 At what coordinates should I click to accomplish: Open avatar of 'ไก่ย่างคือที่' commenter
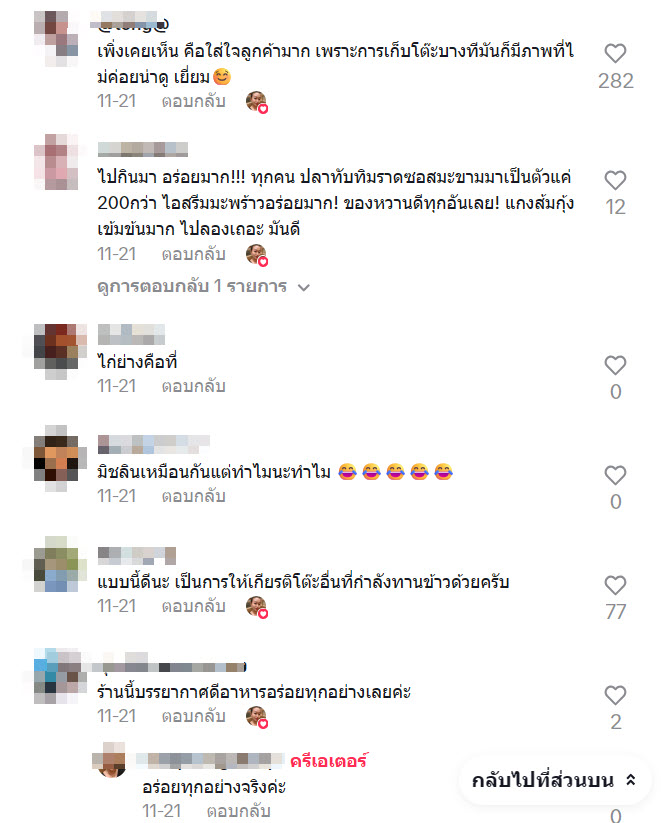(x=59, y=351)
